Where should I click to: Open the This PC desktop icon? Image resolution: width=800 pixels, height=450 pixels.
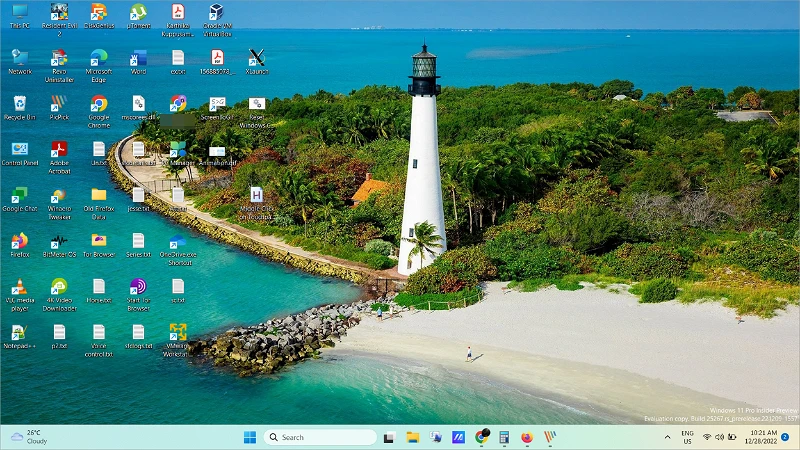pyautogui.click(x=20, y=16)
